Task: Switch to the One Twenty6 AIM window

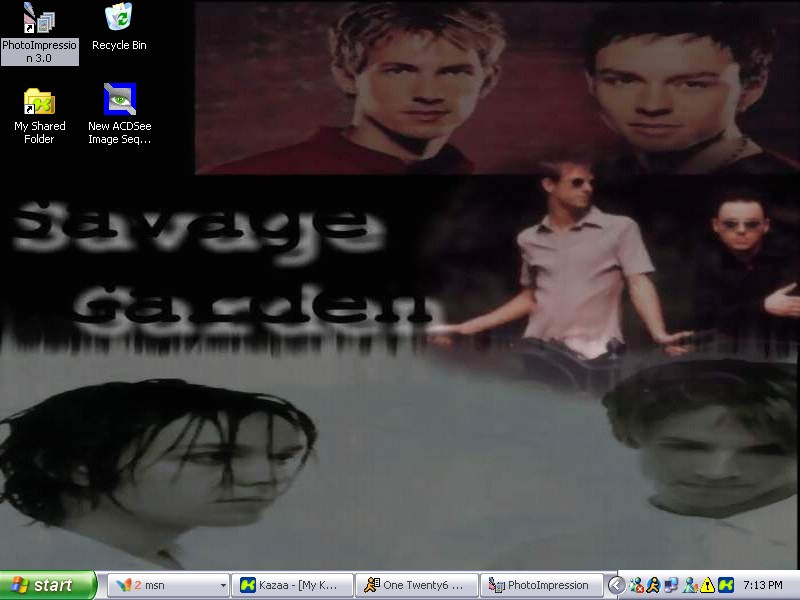Action: (416, 585)
